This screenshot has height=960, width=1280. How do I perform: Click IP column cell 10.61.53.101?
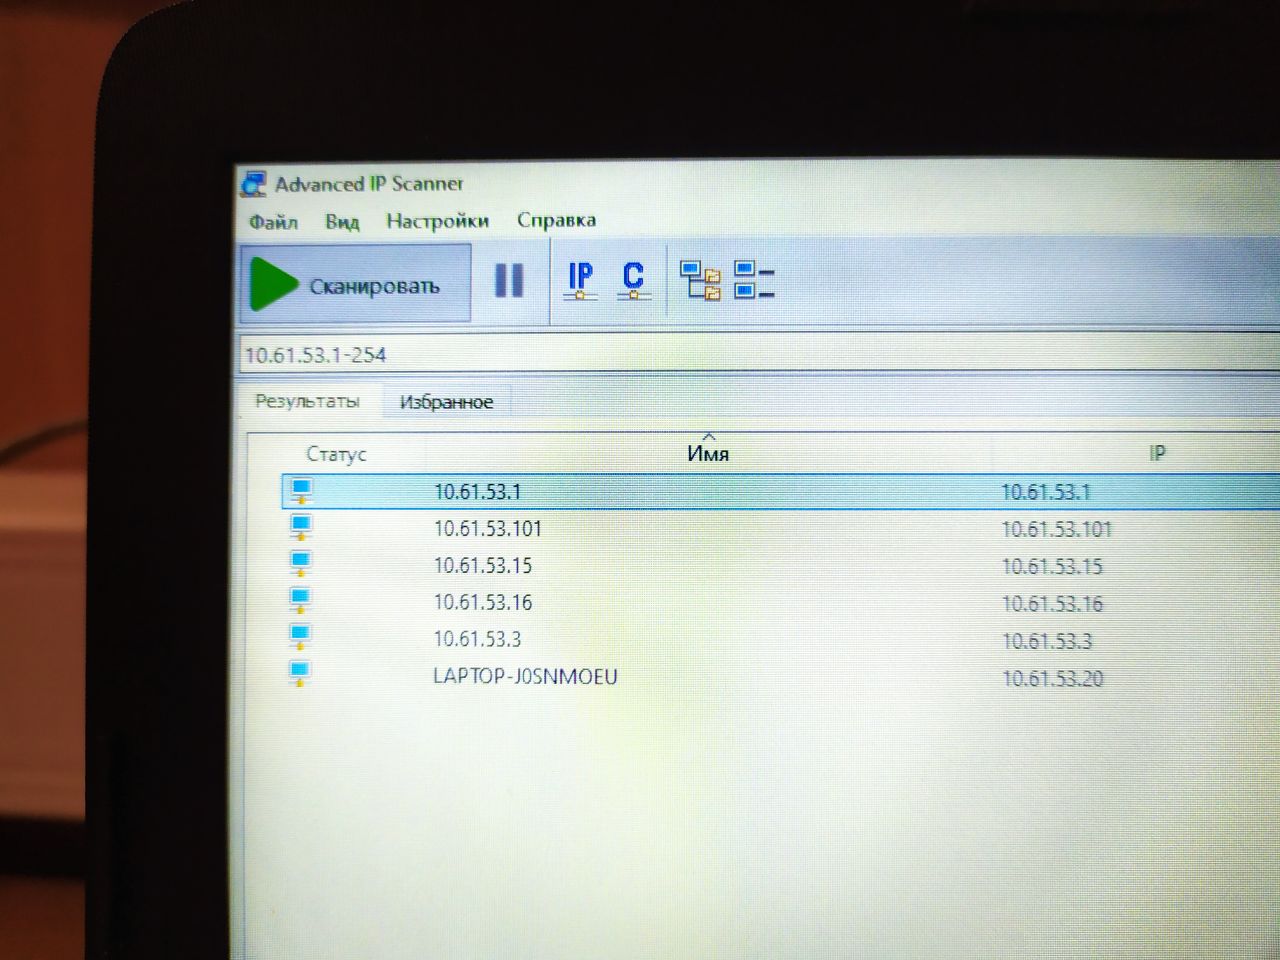pos(1056,529)
